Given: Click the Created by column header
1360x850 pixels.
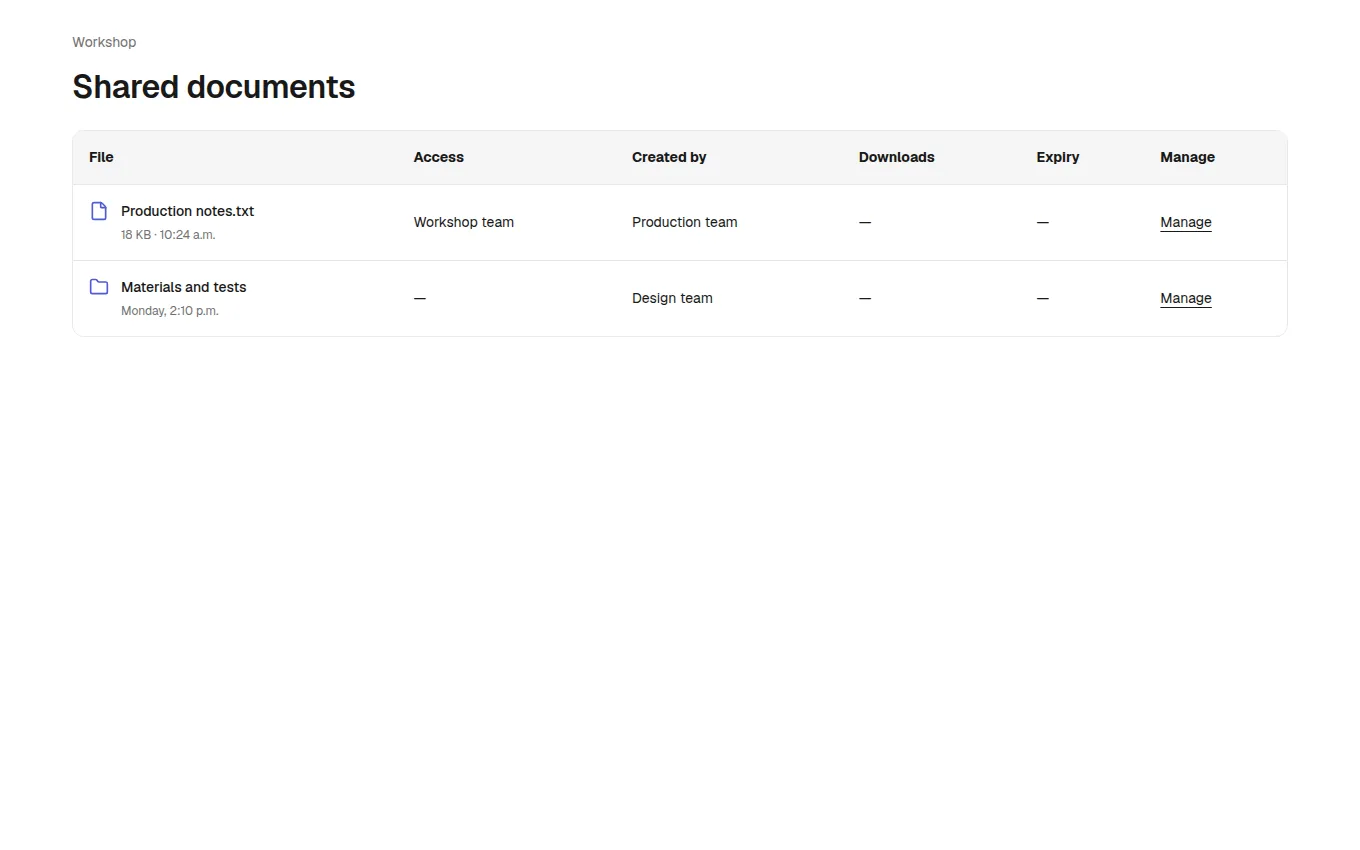Looking at the screenshot, I should click(x=669, y=157).
